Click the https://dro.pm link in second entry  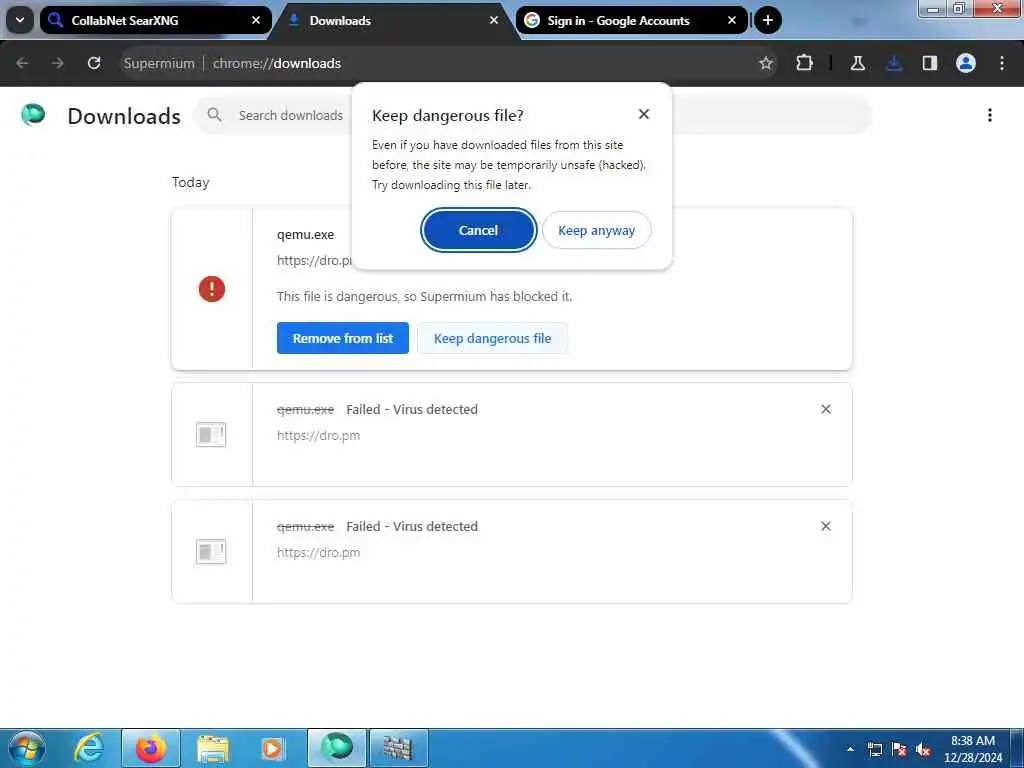(318, 436)
